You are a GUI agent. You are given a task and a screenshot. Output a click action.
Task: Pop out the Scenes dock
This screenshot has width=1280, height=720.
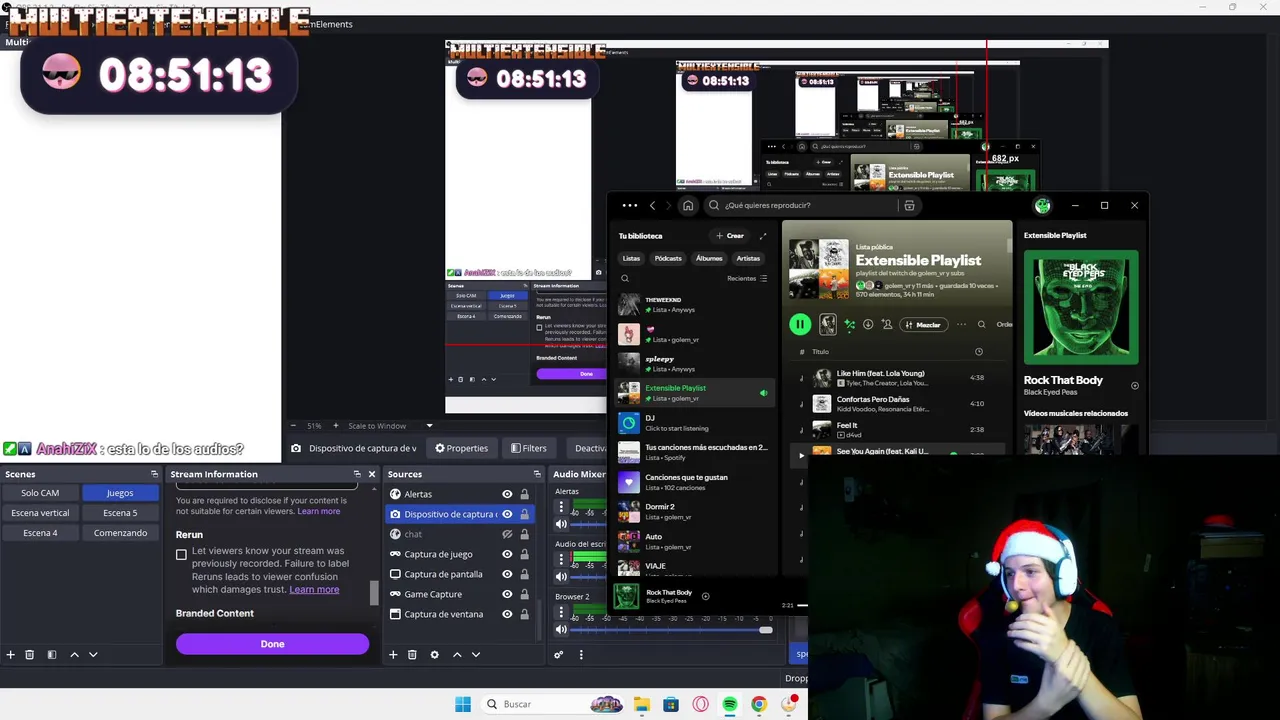click(154, 474)
